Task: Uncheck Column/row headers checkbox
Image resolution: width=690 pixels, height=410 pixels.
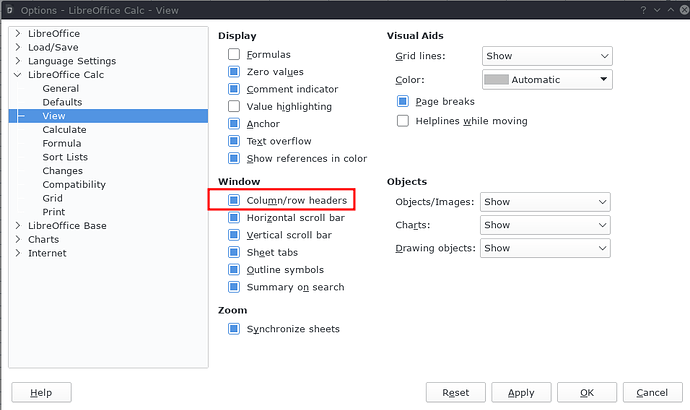Action: coord(234,200)
